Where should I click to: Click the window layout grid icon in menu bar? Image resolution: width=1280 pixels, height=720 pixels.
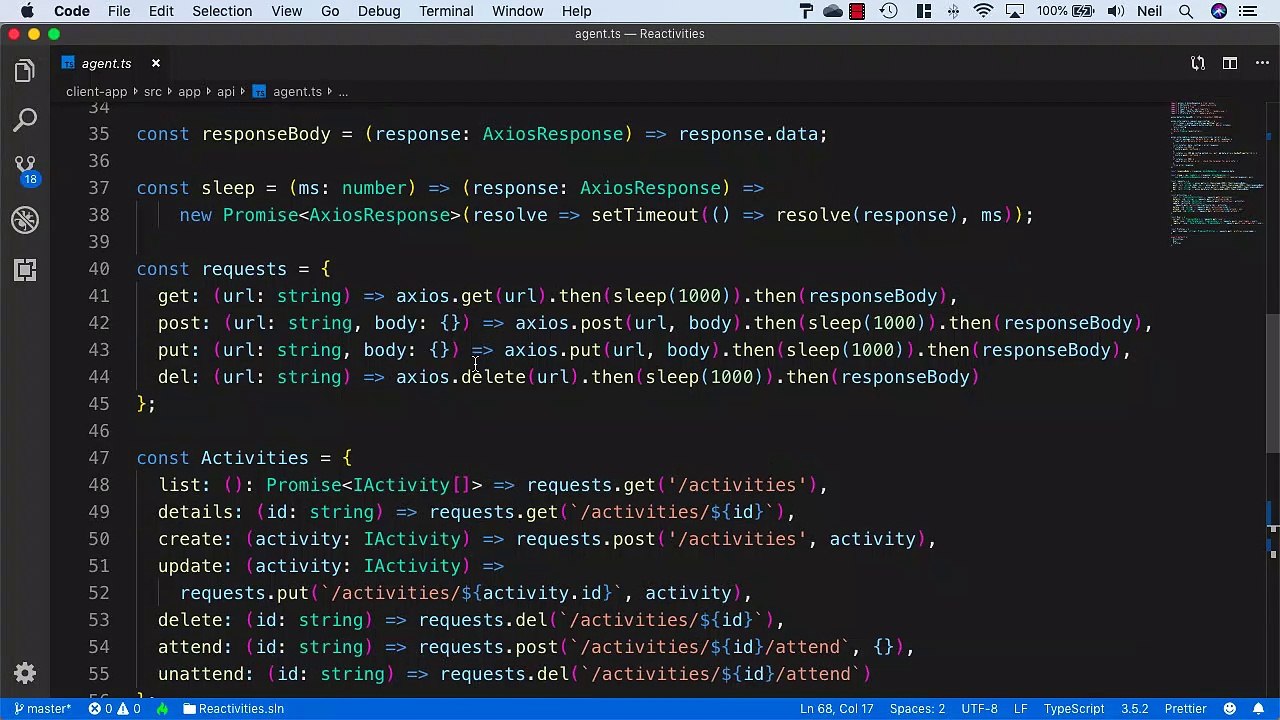pyautogui.click(x=924, y=11)
